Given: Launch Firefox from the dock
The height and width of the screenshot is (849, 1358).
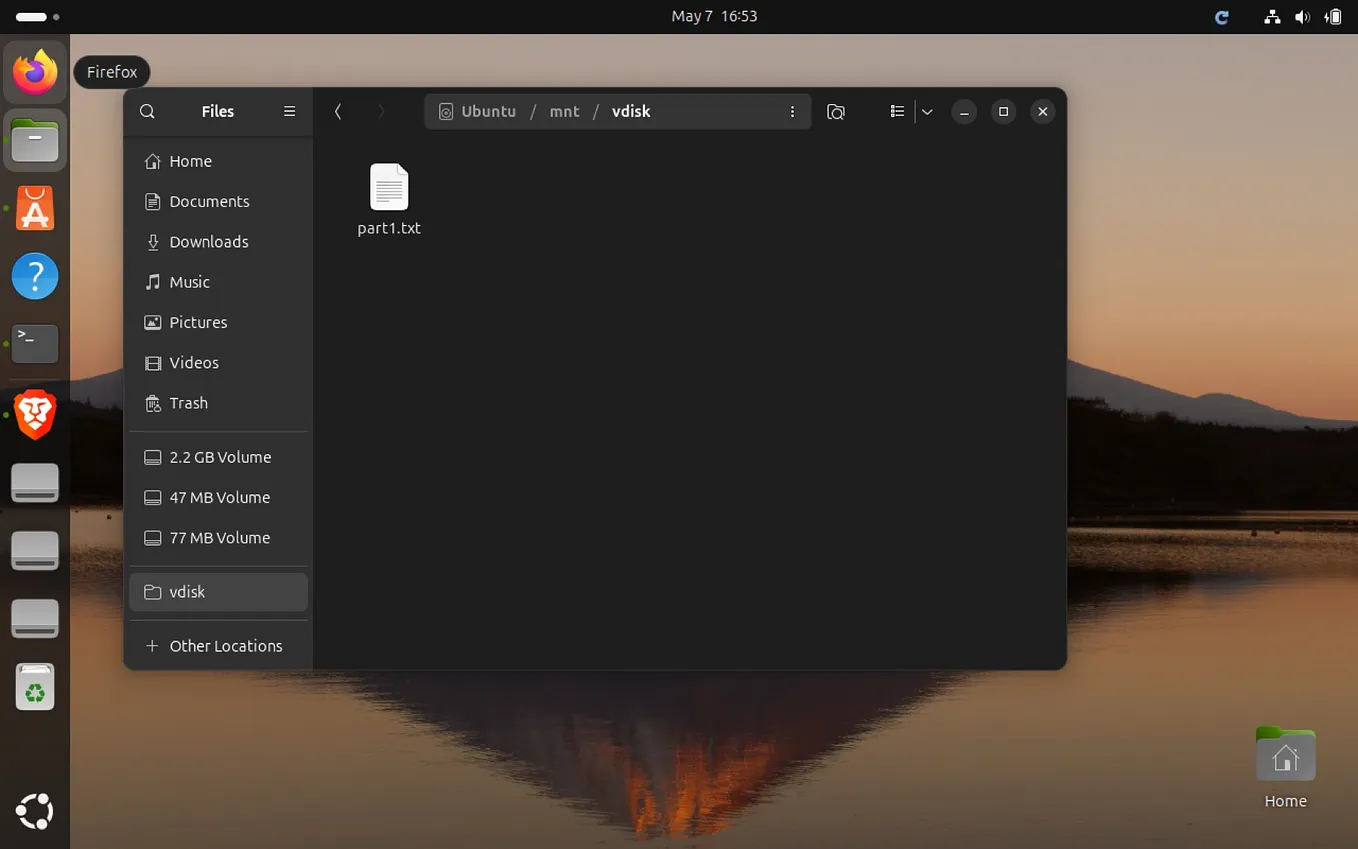Looking at the screenshot, I should coord(35,71).
